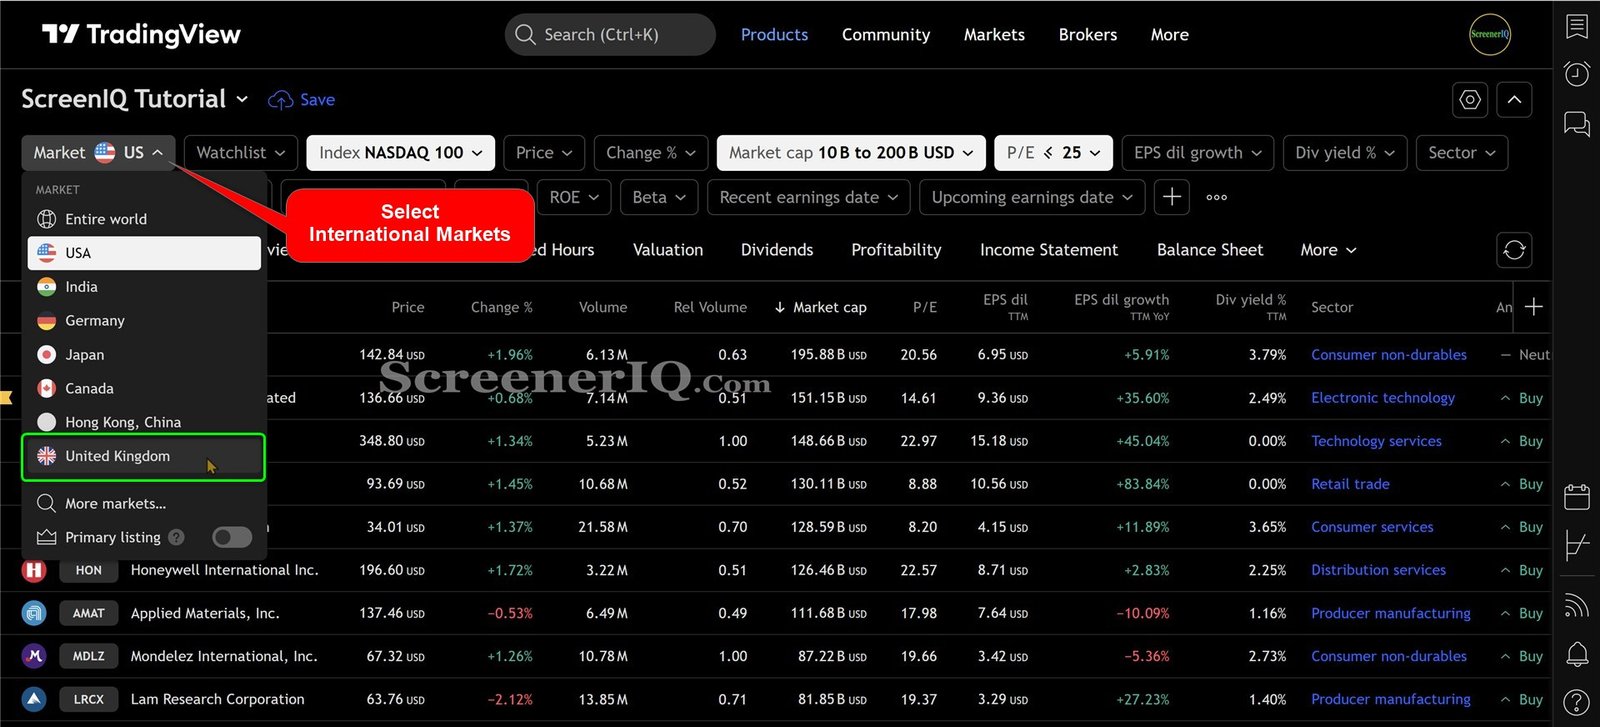1600x727 pixels.
Task: Open the help center question mark icon
Action: [x=1577, y=703]
